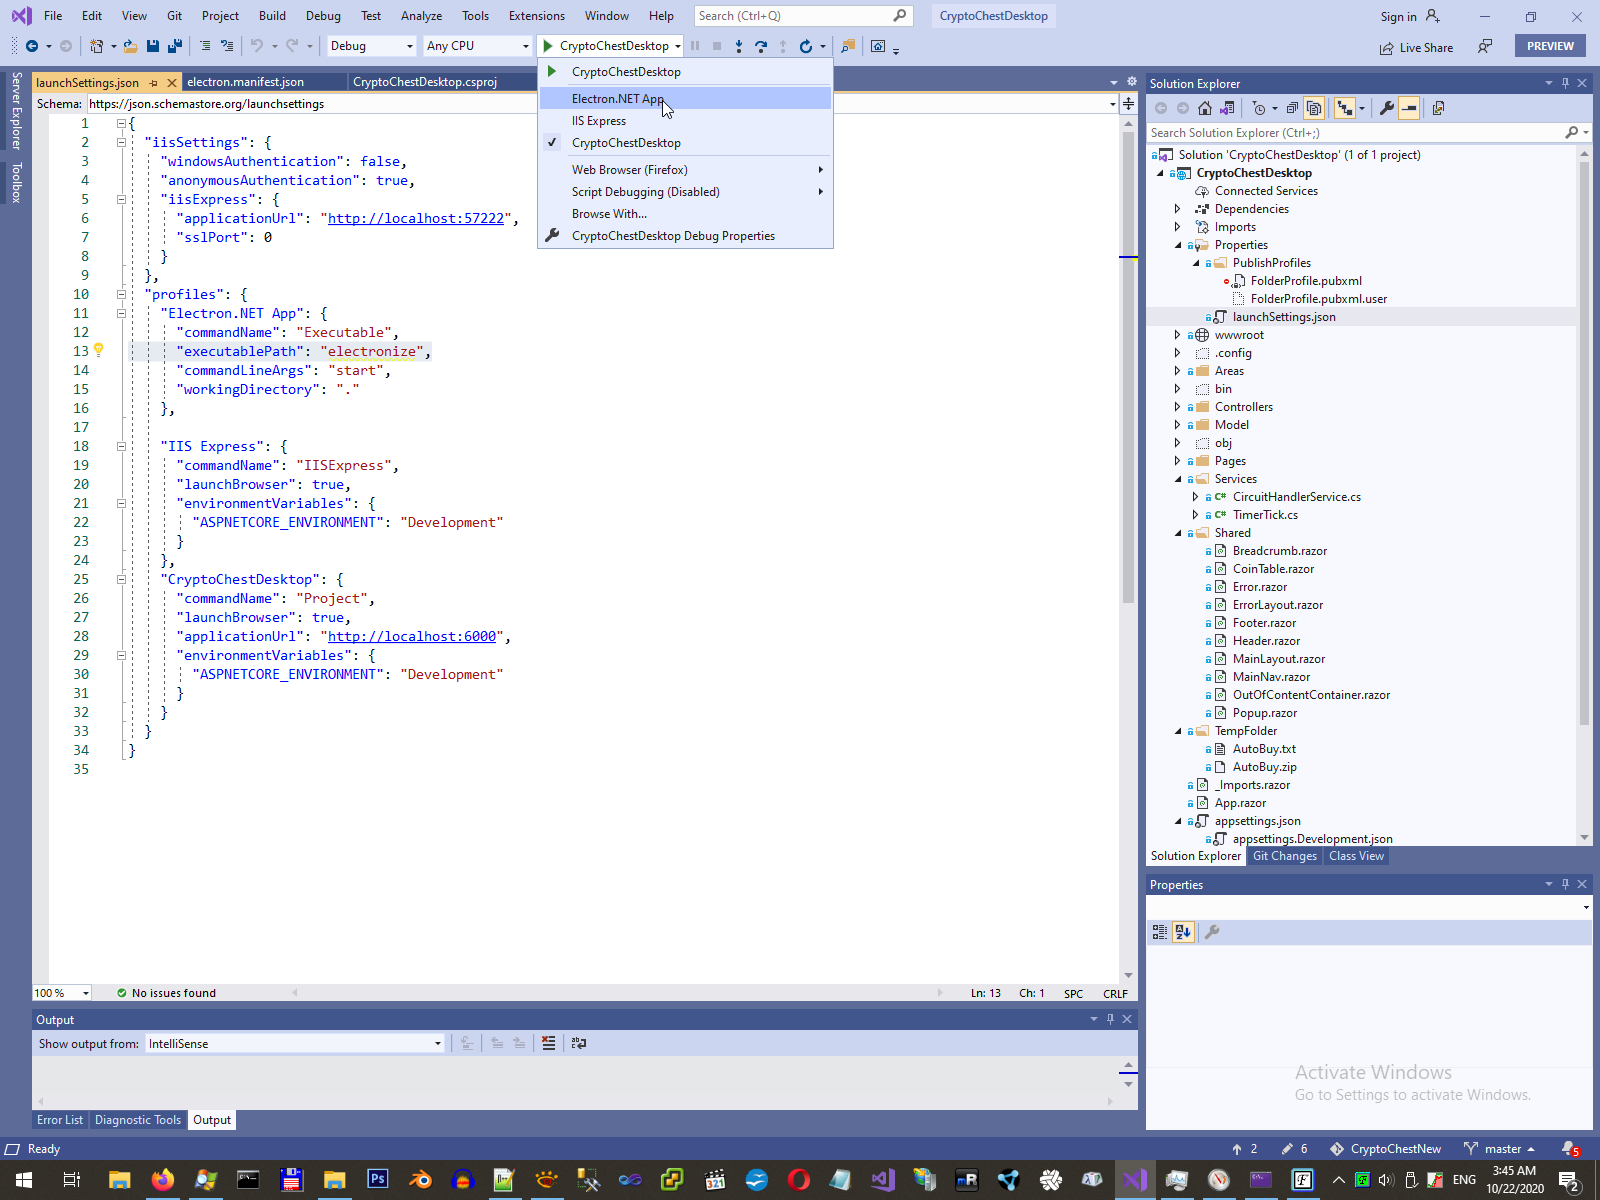Image resolution: width=1600 pixels, height=1200 pixels.
Task: Click the Preview Selected Items icon
Action: 1409,108
